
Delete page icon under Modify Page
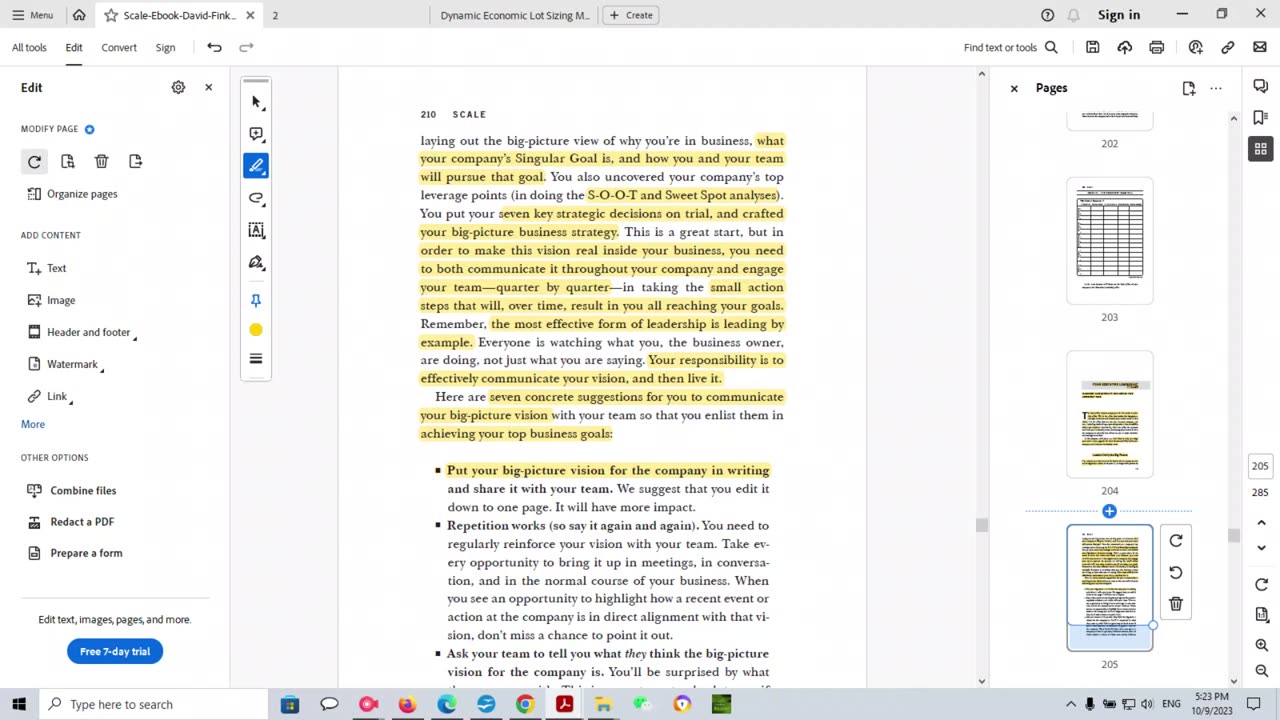pyautogui.click(x=101, y=161)
